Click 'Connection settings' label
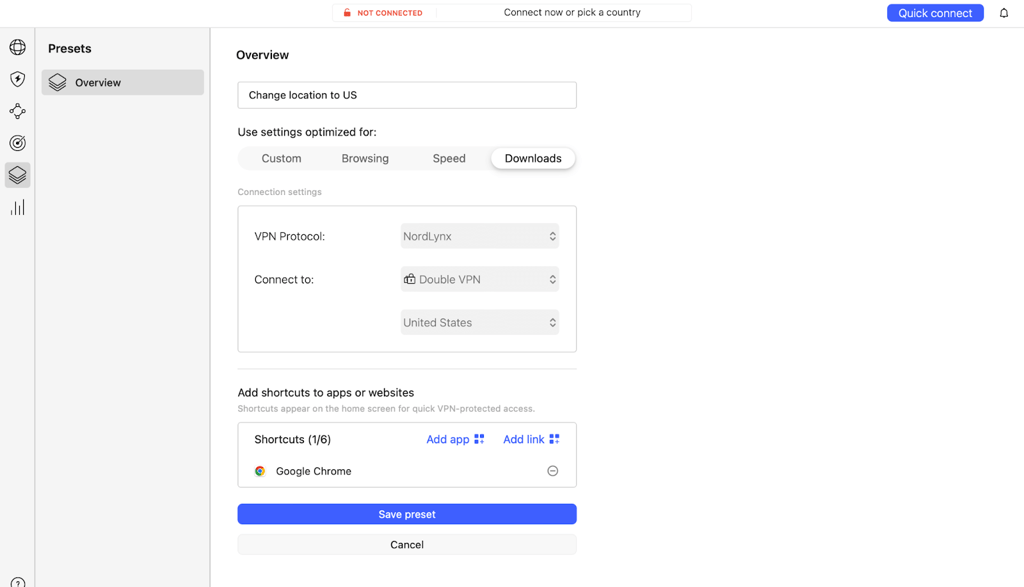1024x587 pixels. tap(280, 192)
